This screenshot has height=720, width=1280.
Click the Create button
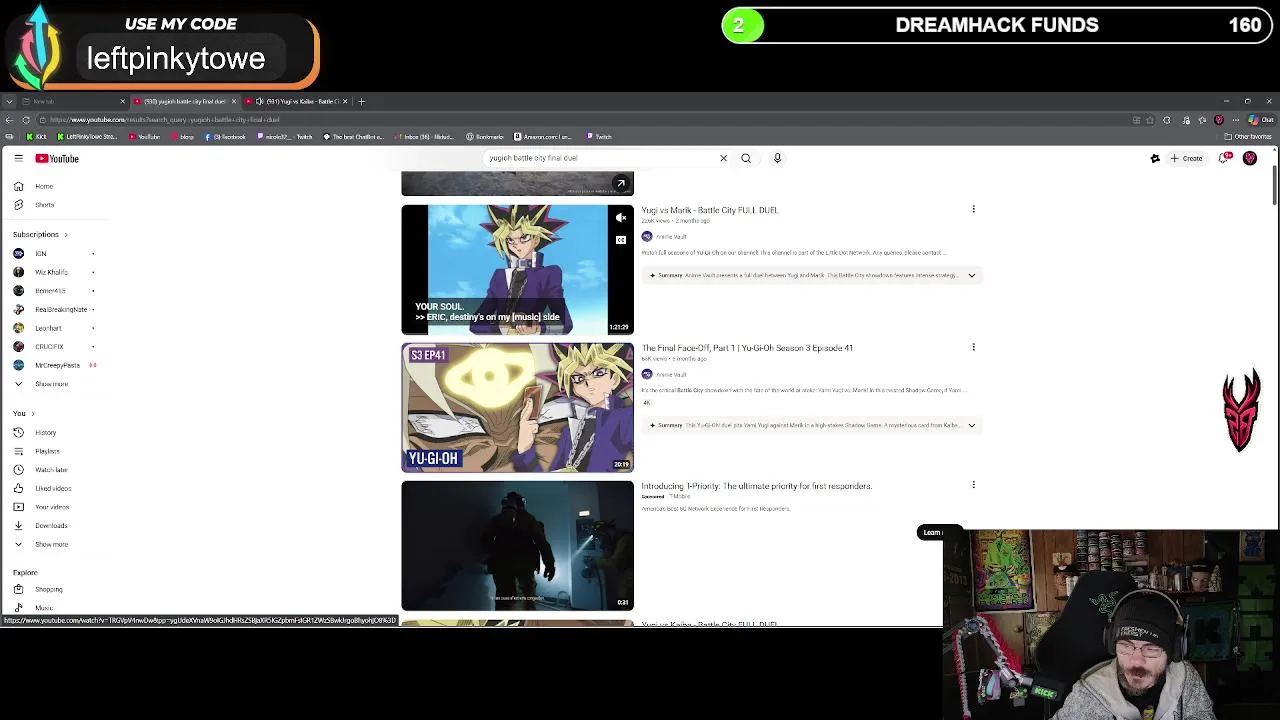pyautogui.click(x=1187, y=158)
